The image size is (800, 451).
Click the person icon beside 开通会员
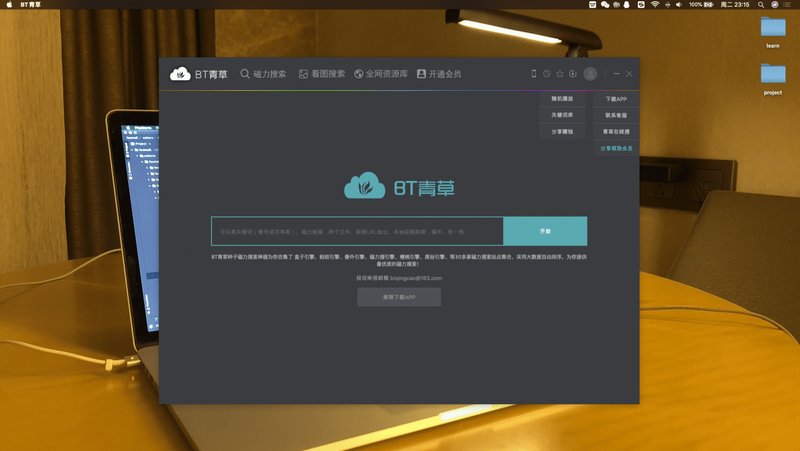(x=421, y=74)
